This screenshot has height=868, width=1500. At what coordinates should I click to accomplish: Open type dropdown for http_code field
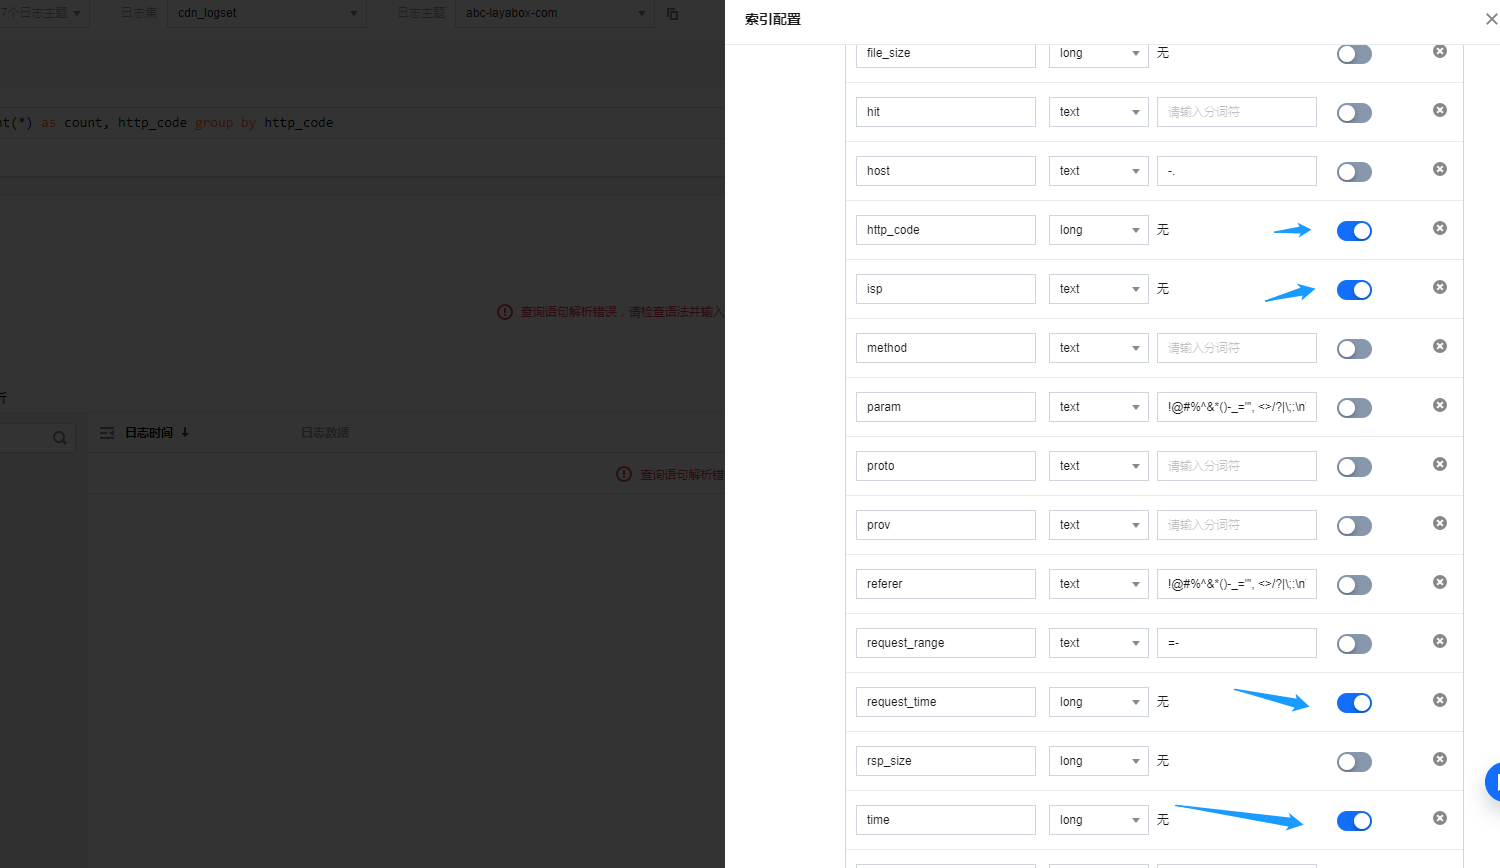tap(1098, 230)
